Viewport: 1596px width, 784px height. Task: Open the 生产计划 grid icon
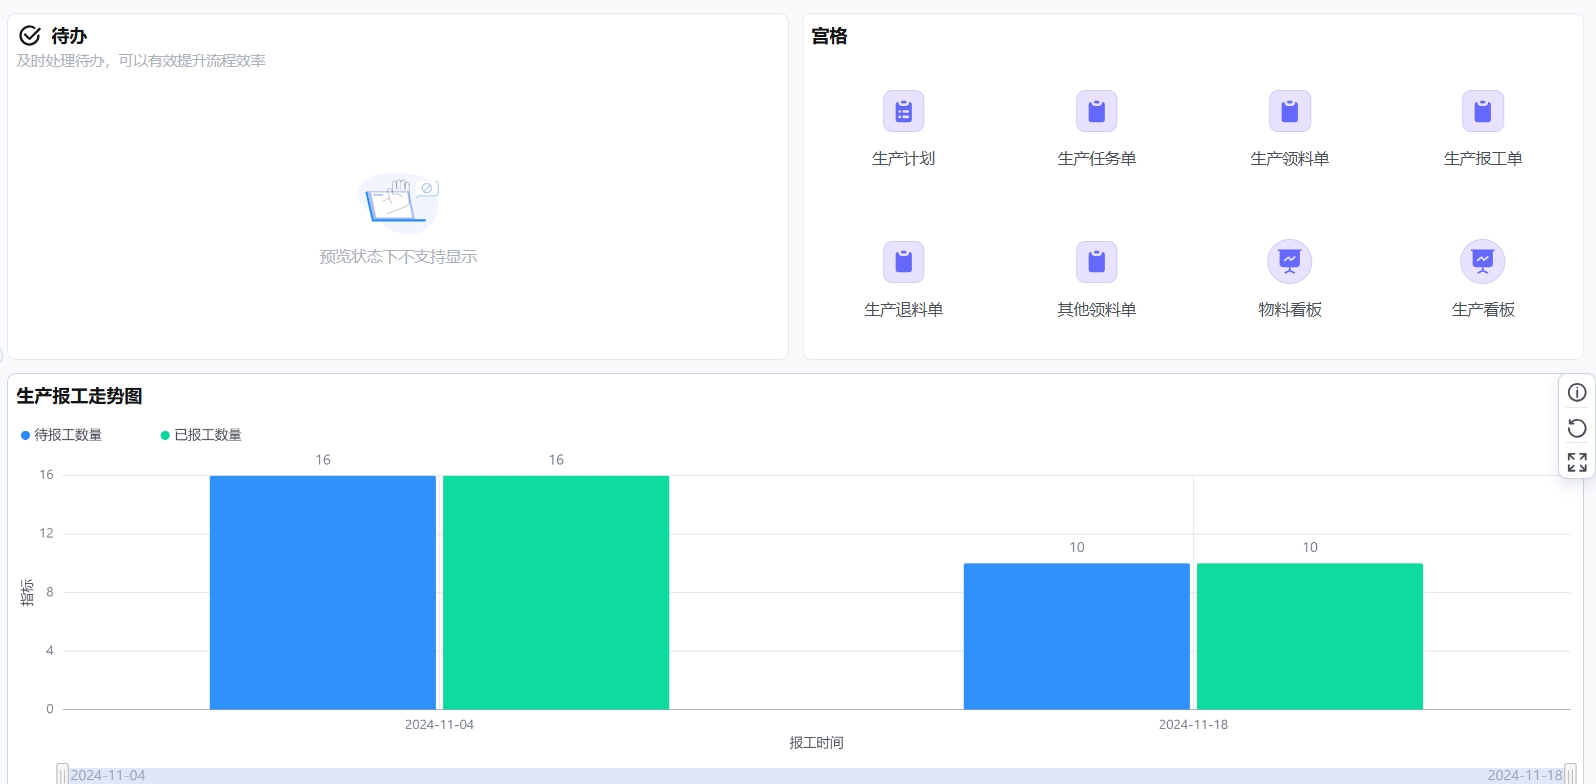pyautogui.click(x=903, y=111)
